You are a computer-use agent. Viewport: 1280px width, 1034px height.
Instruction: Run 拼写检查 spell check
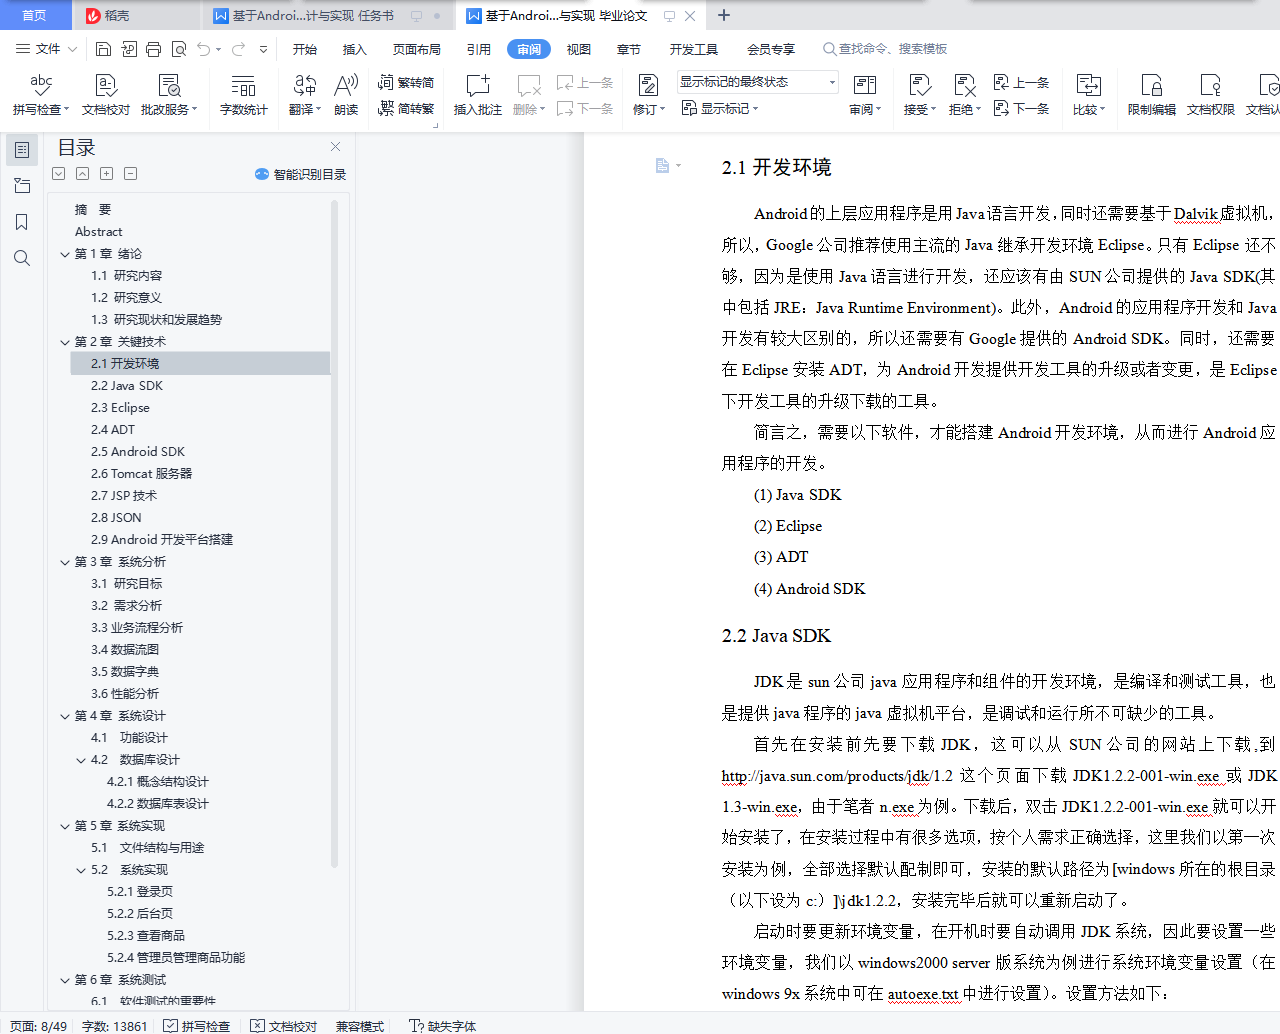point(40,95)
